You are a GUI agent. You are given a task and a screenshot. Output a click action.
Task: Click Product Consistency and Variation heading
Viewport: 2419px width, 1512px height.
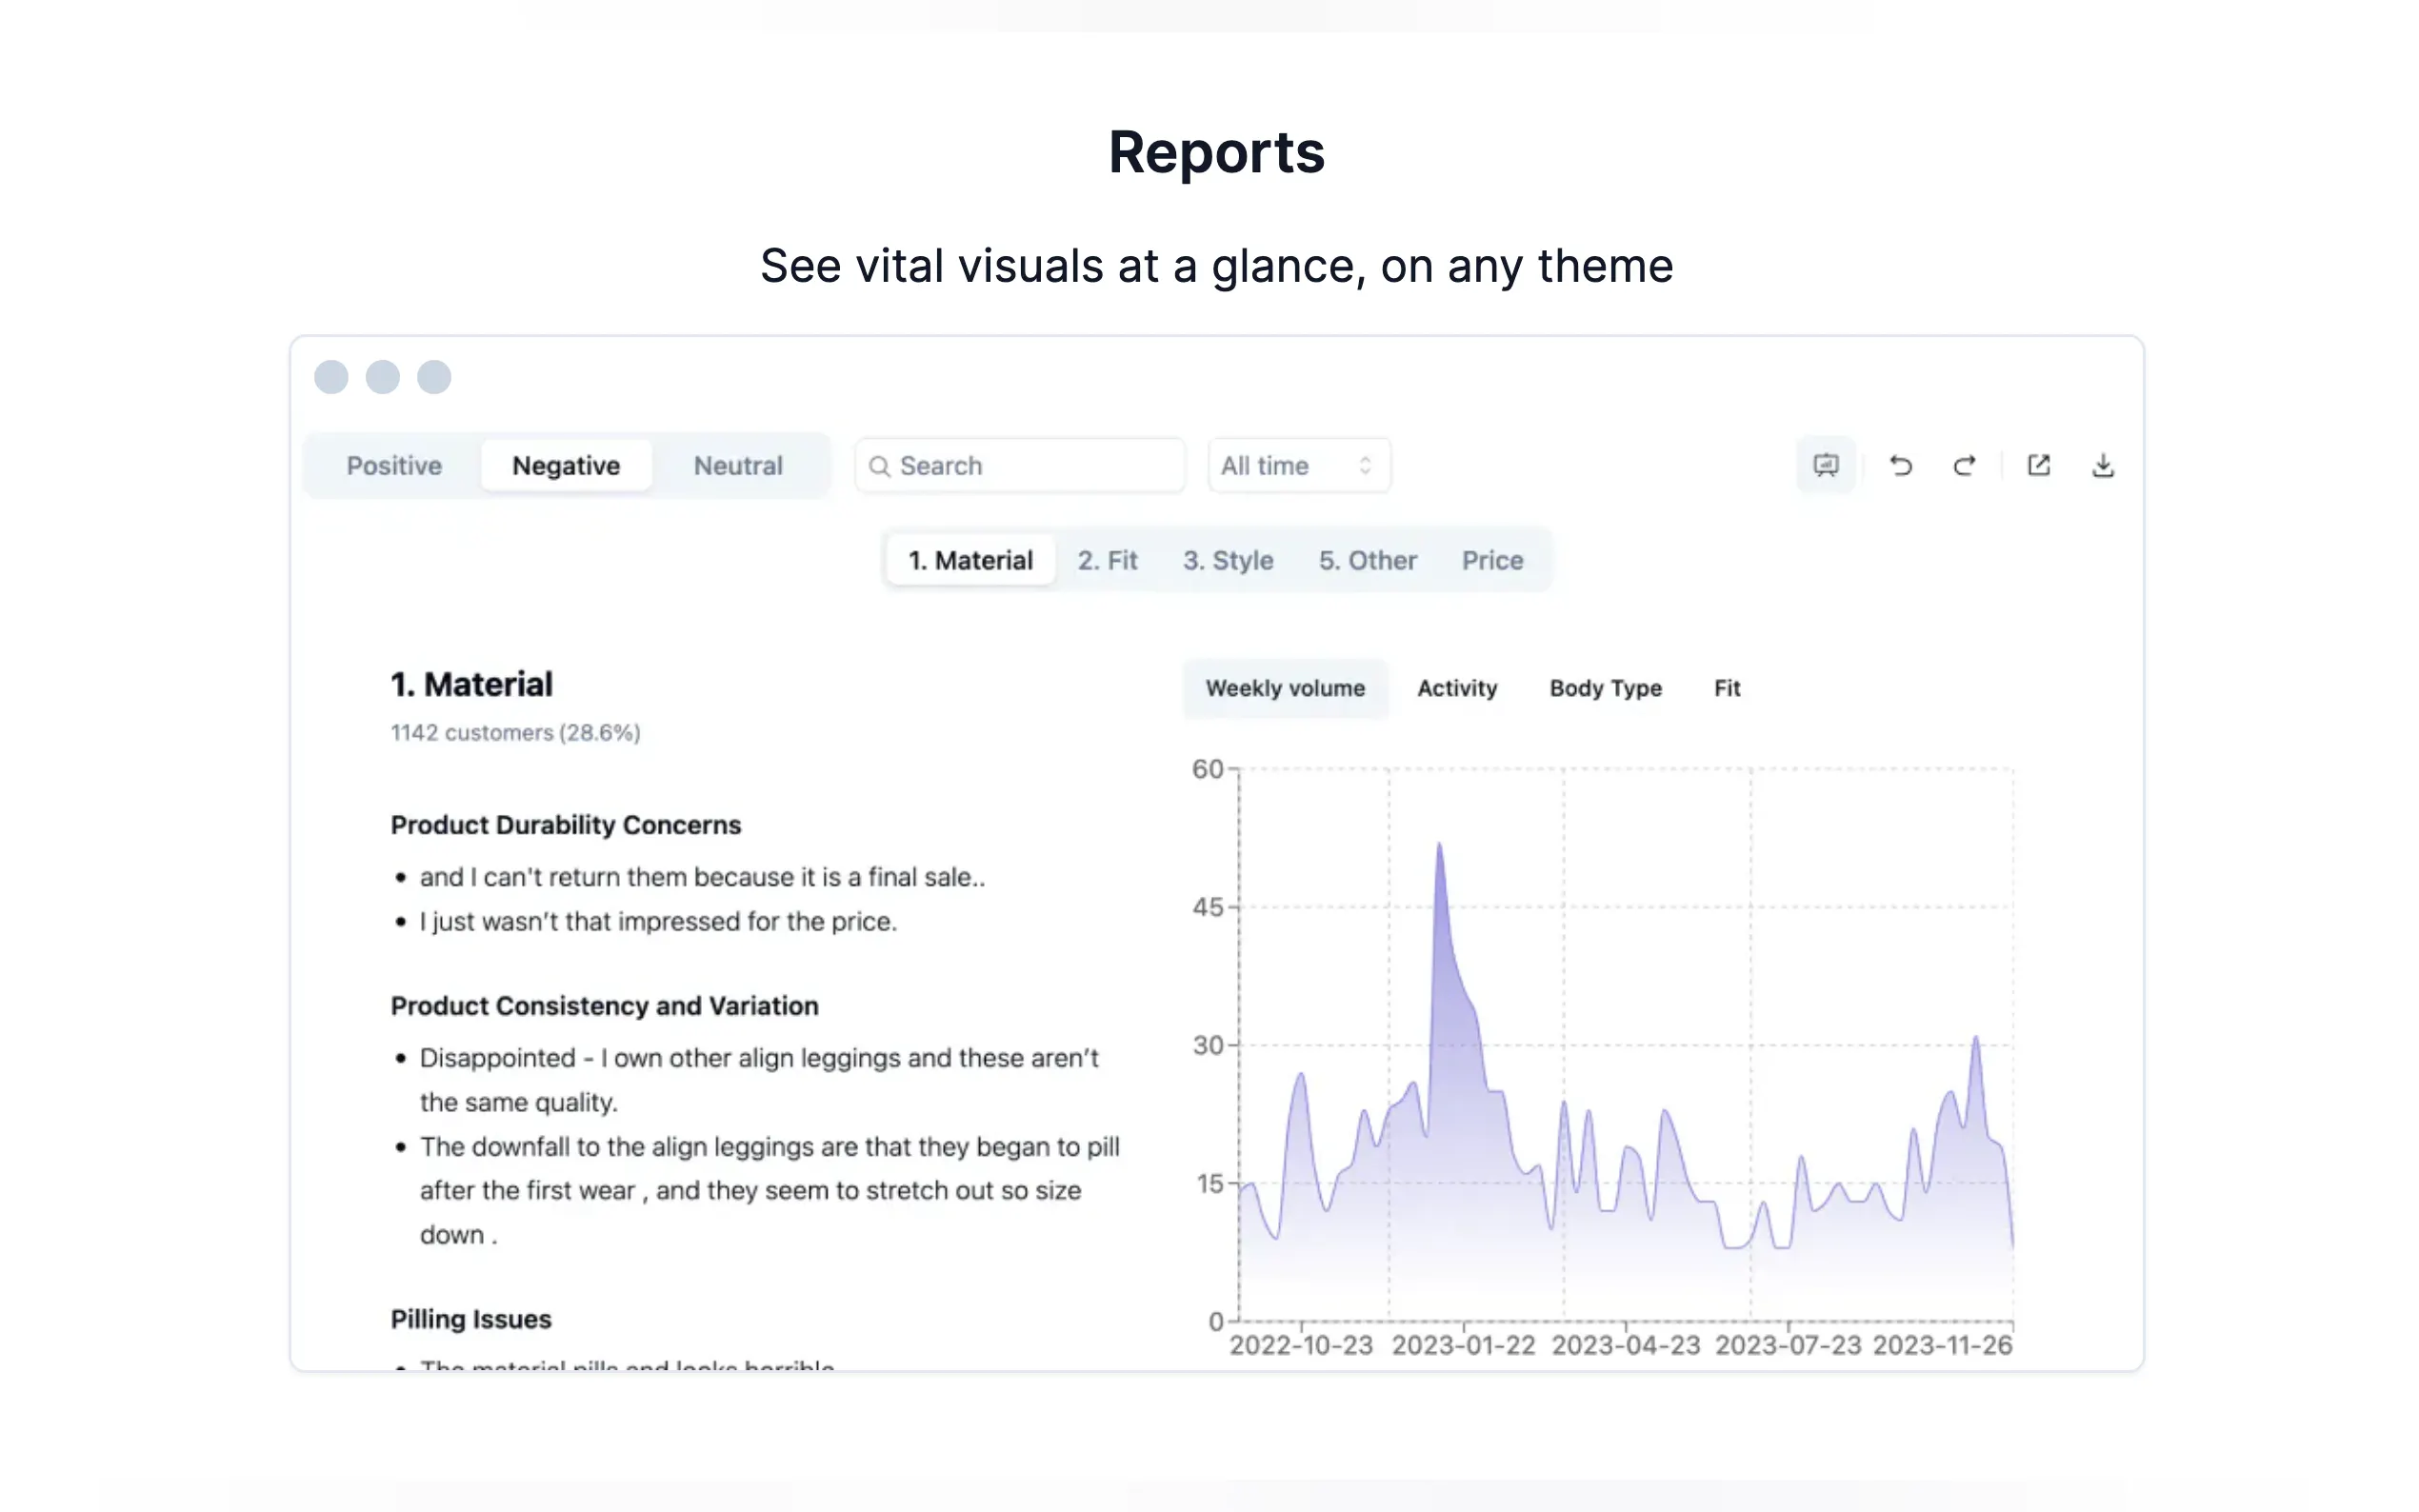(604, 1006)
